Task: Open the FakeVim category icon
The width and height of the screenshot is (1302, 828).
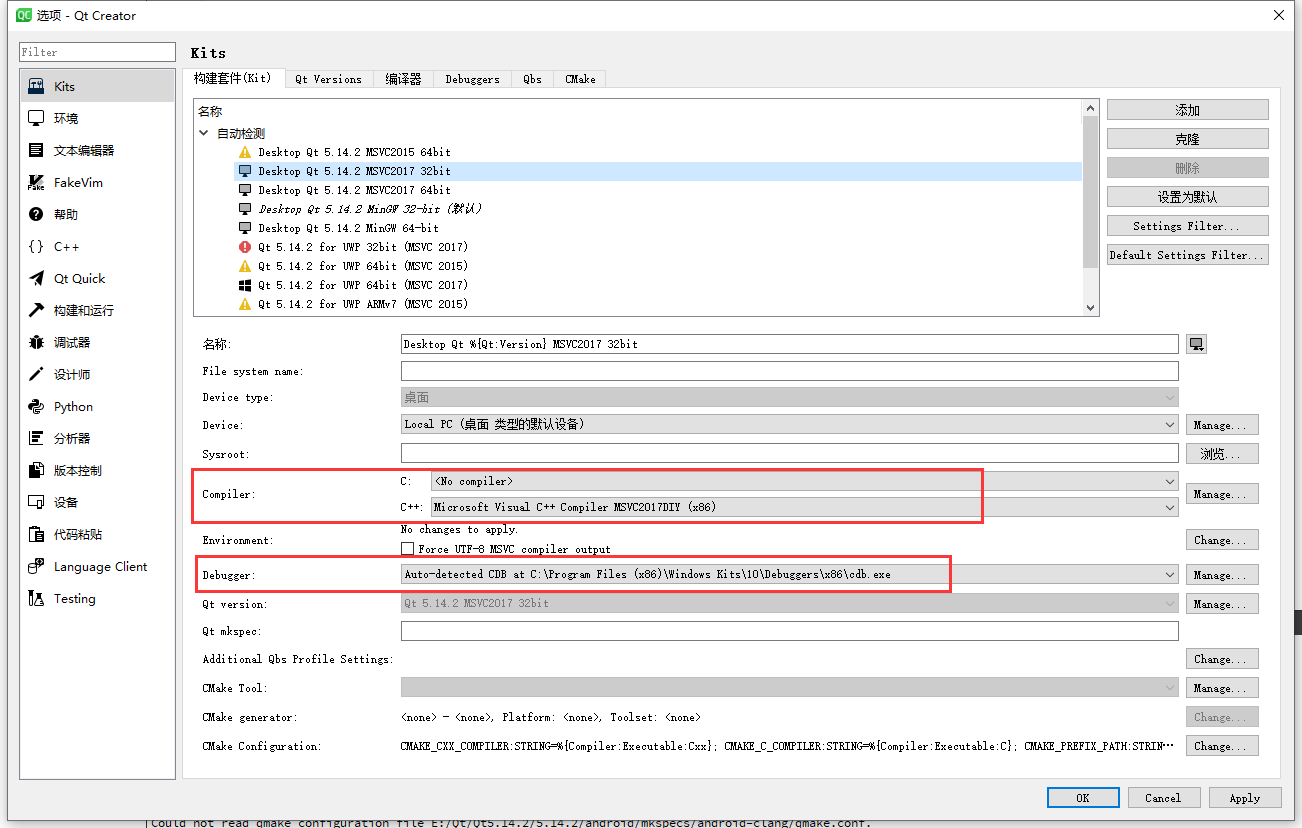Action: pos(36,182)
